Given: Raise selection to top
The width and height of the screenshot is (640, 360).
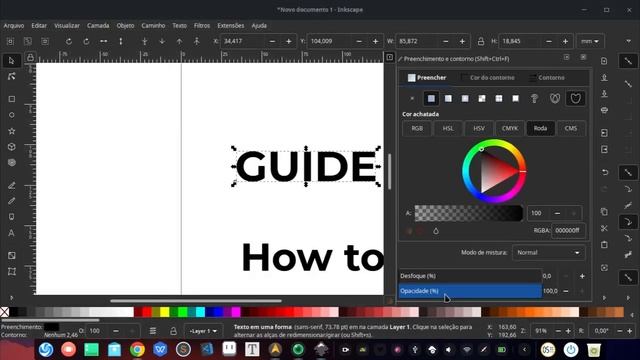Looking at the screenshot, I should pos(197,41).
